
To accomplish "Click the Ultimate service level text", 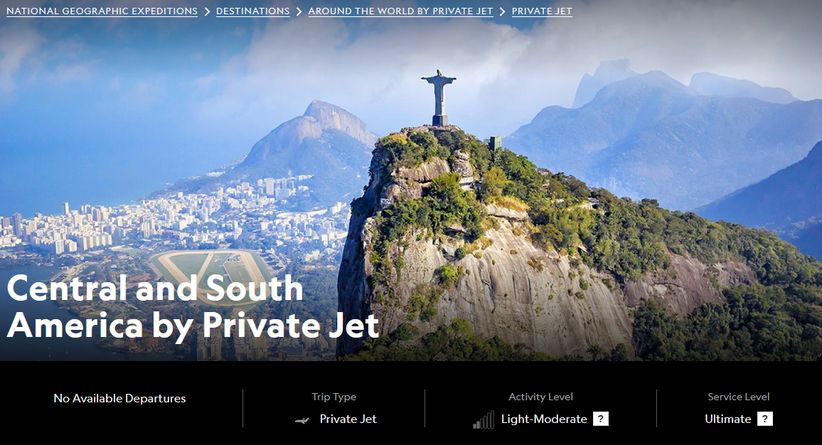I will pyautogui.click(x=728, y=419).
